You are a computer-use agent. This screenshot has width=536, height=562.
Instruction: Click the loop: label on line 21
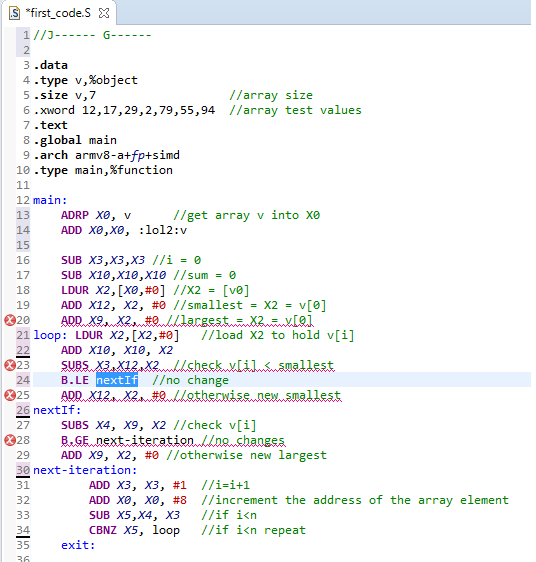click(50, 335)
